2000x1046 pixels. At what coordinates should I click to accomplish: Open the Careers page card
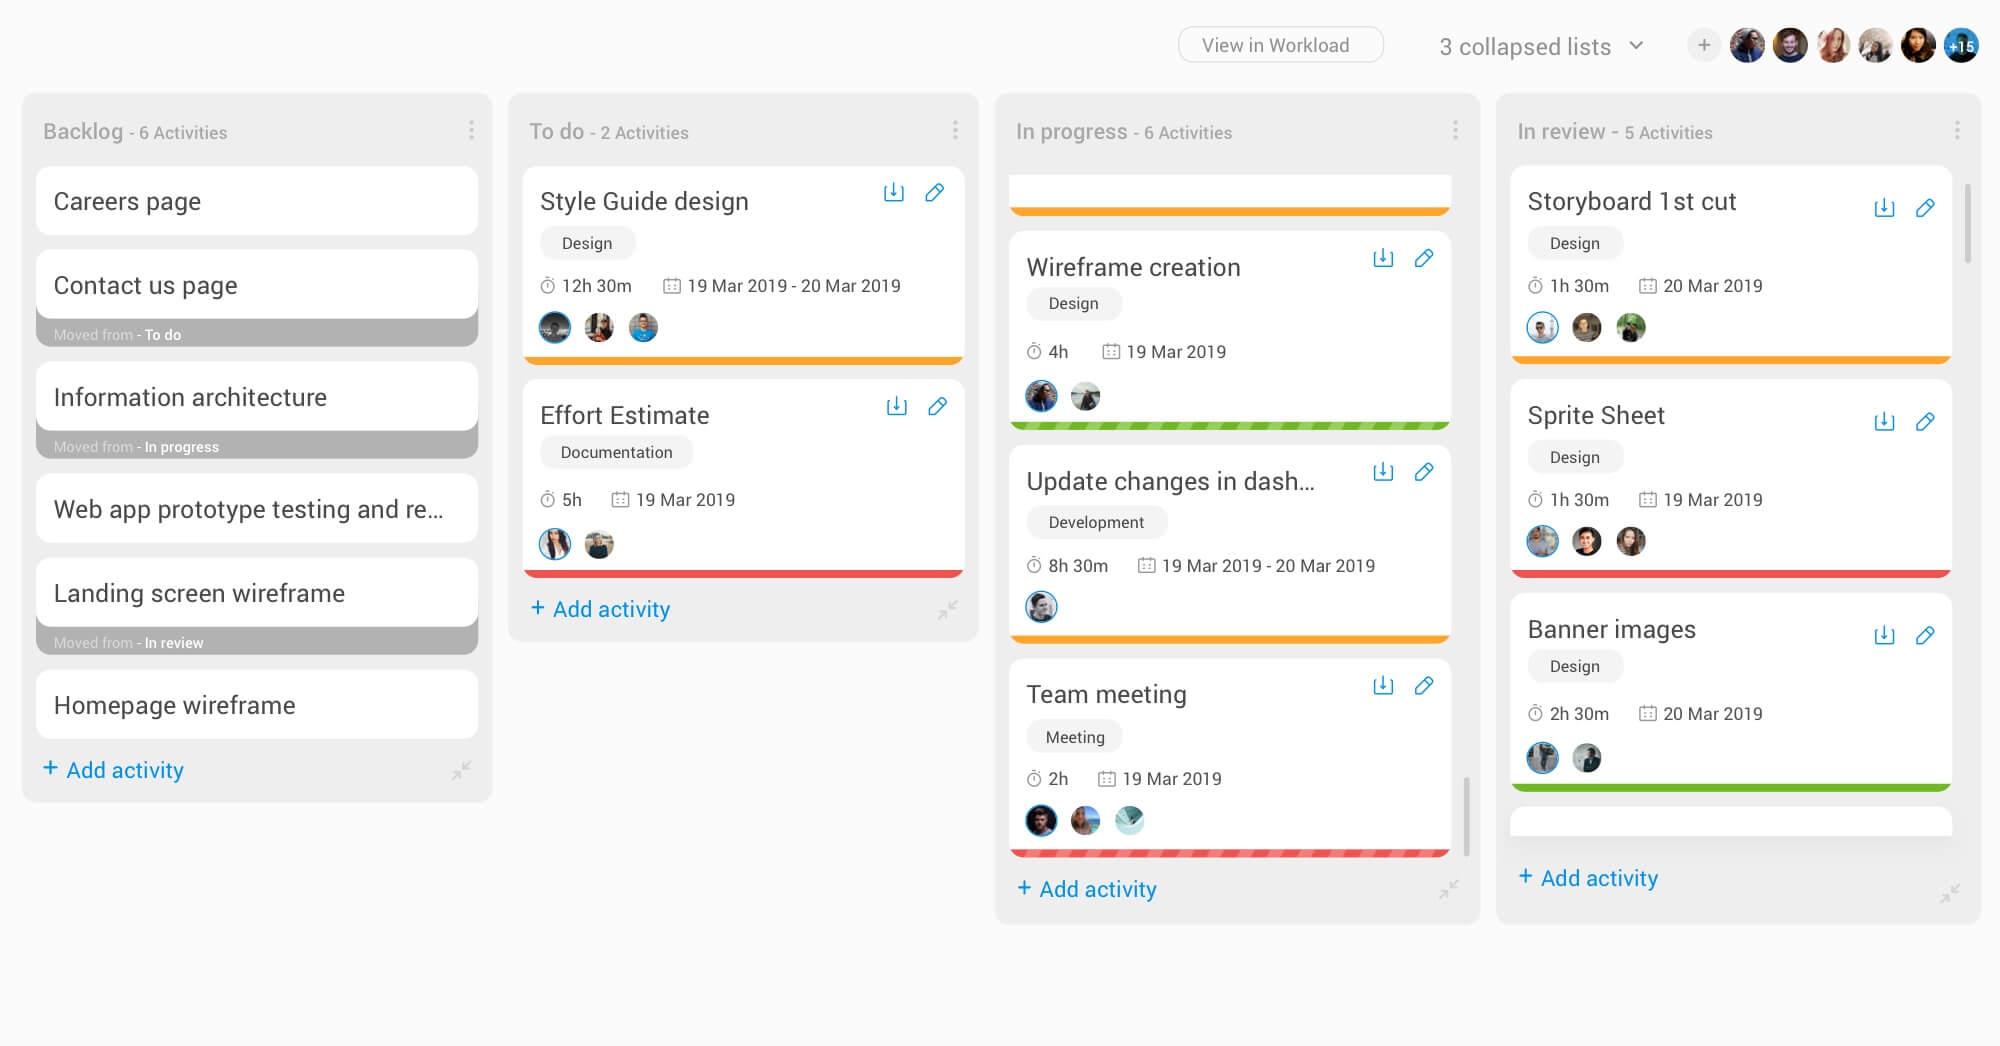pyautogui.click(x=257, y=201)
